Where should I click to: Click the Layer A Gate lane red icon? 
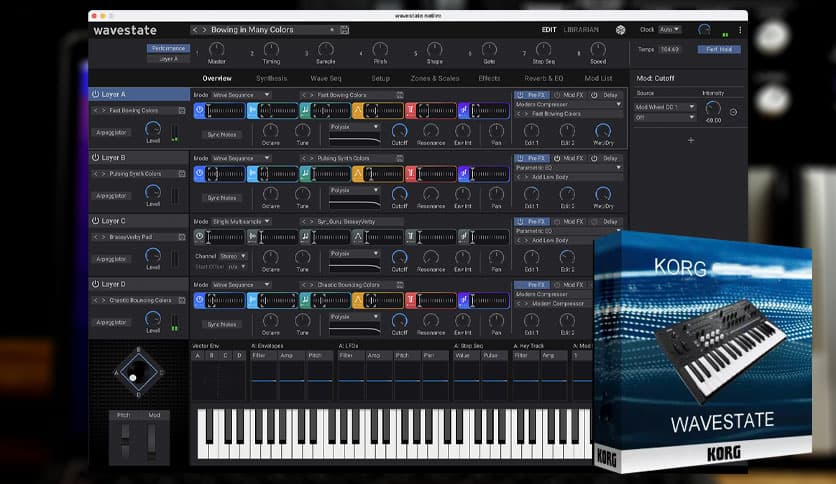pyautogui.click(x=410, y=110)
